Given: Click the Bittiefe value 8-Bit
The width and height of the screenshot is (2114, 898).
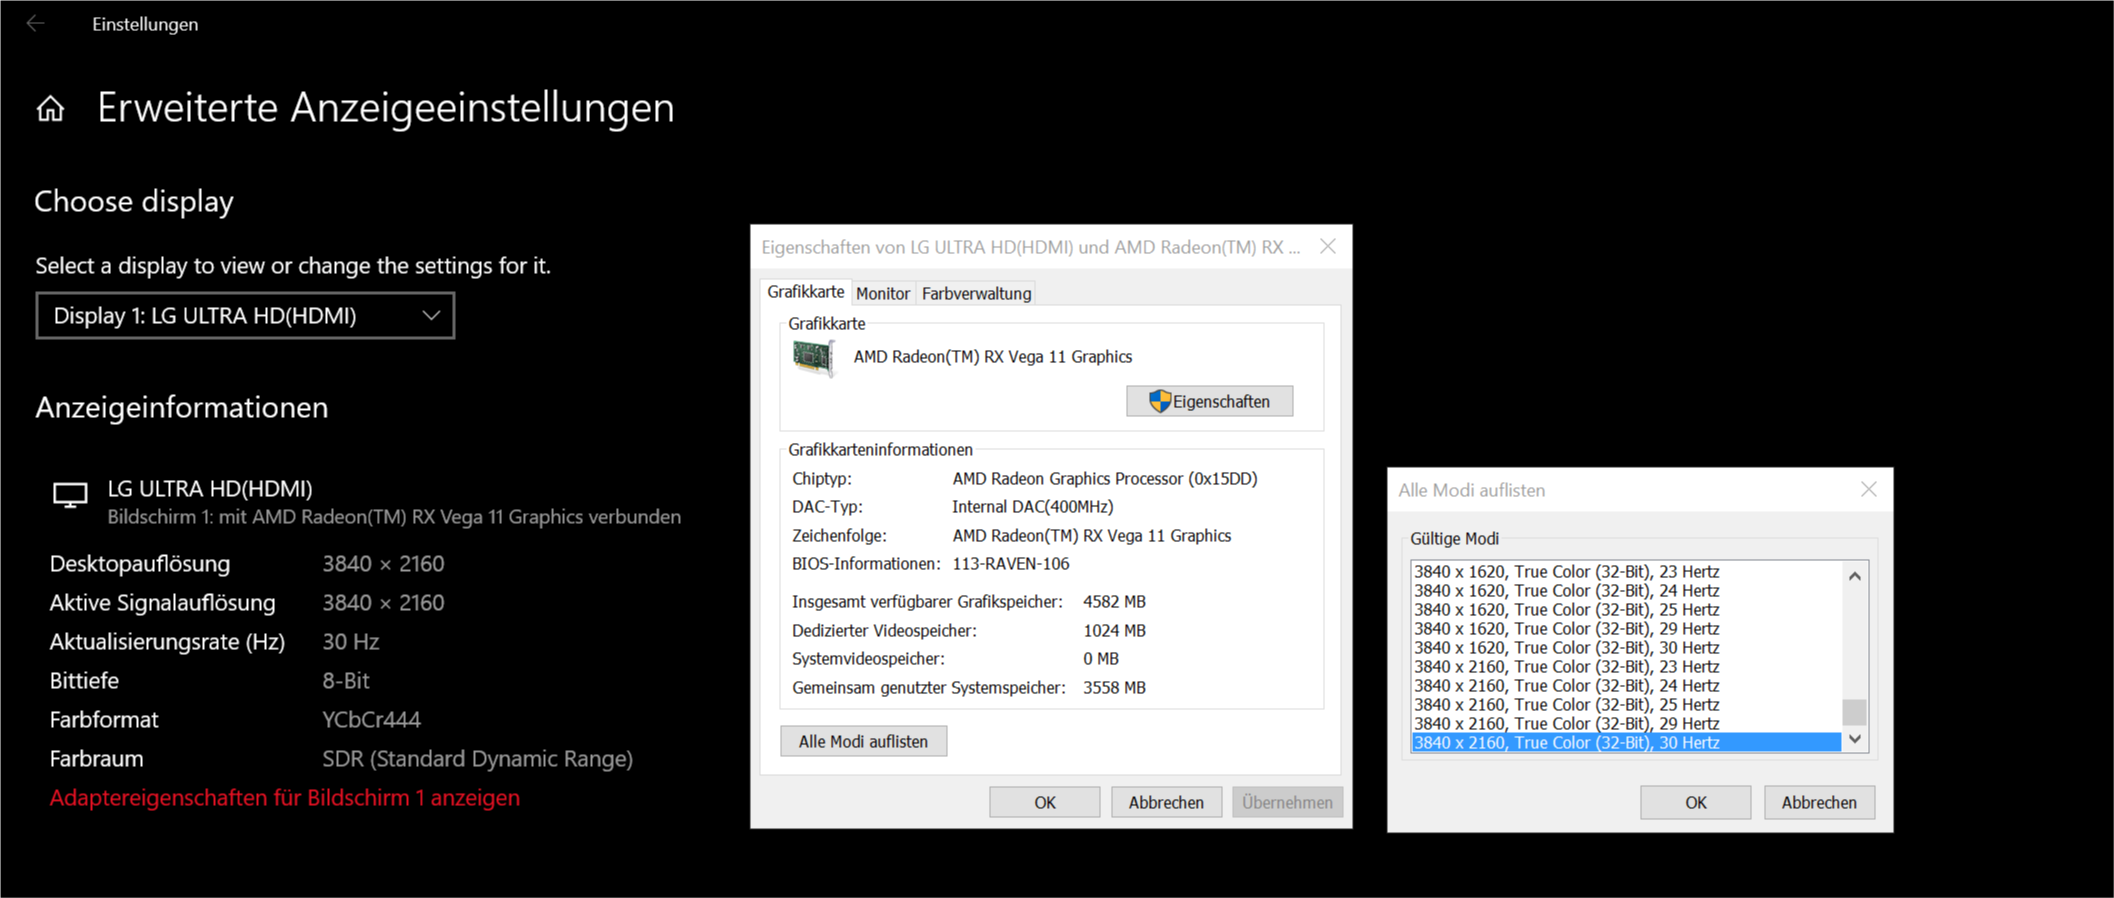Looking at the screenshot, I should [346, 681].
